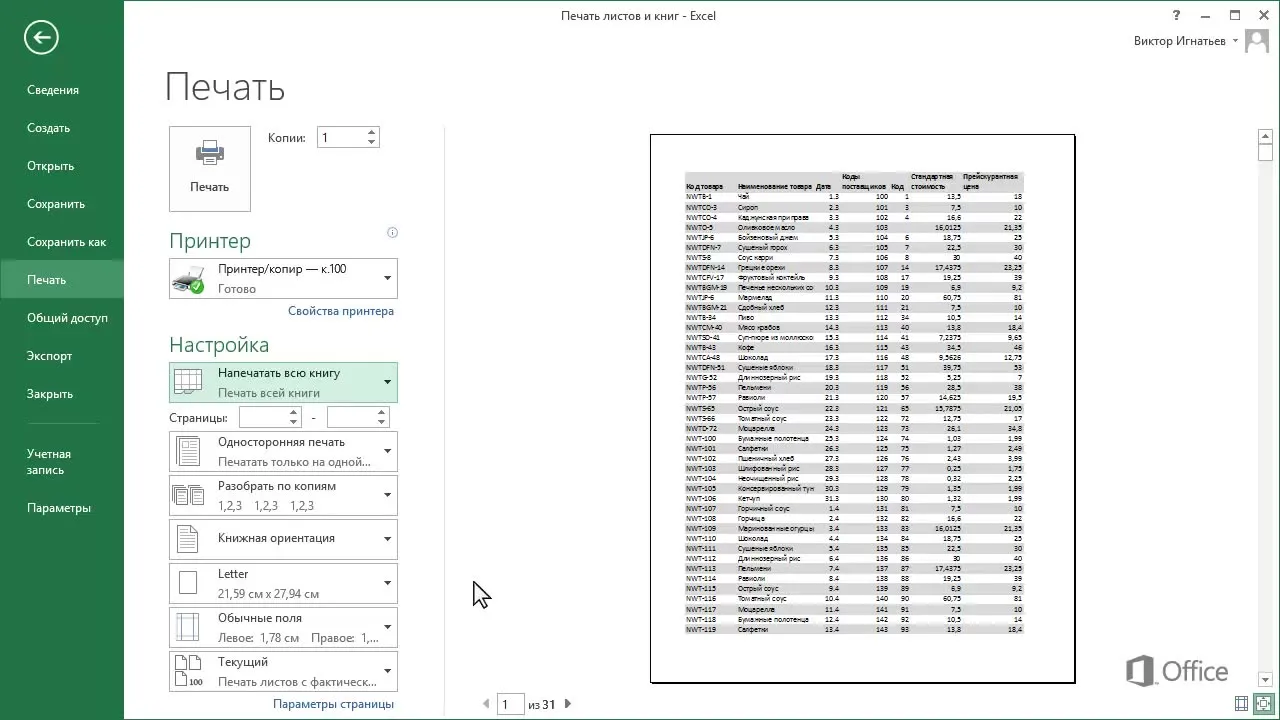Decrease copies with the down spinner
Image resolution: width=1280 pixels, height=720 pixels.
[371, 142]
